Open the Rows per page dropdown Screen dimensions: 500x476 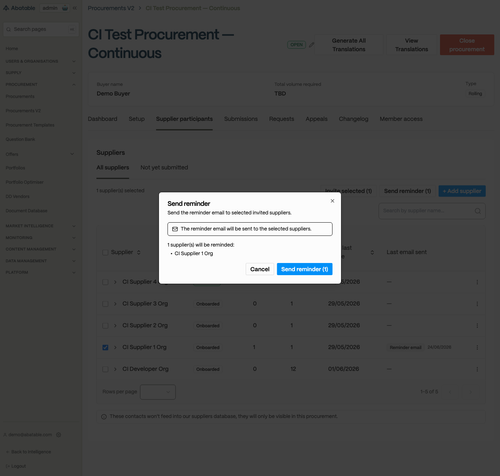158,392
